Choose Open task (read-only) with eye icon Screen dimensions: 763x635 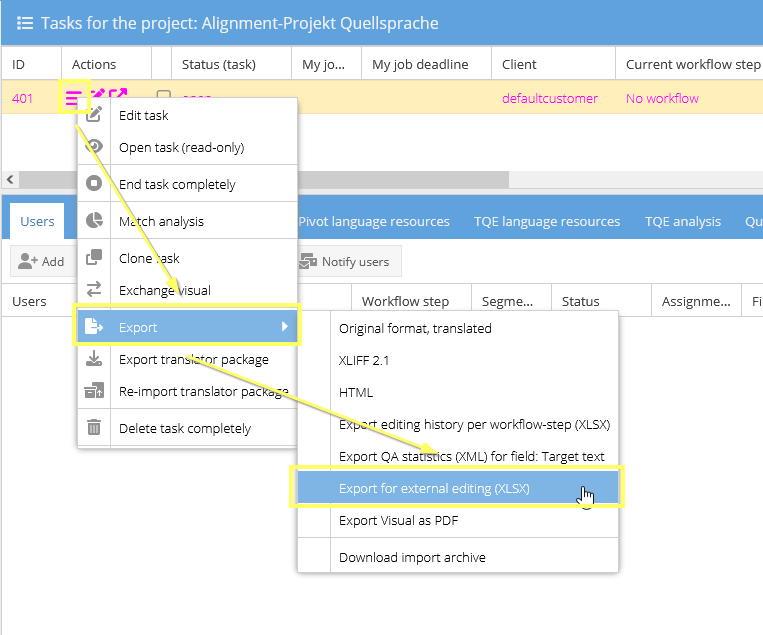[94, 147]
